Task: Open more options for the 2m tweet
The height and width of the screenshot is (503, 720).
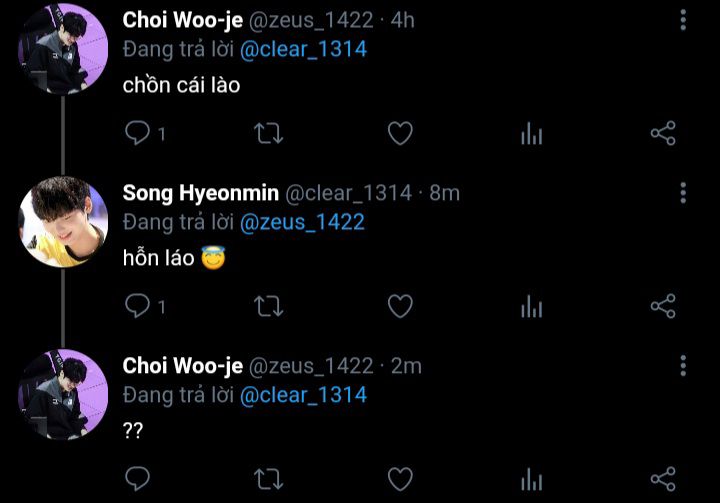Action: pyautogui.click(x=683, y=366)
